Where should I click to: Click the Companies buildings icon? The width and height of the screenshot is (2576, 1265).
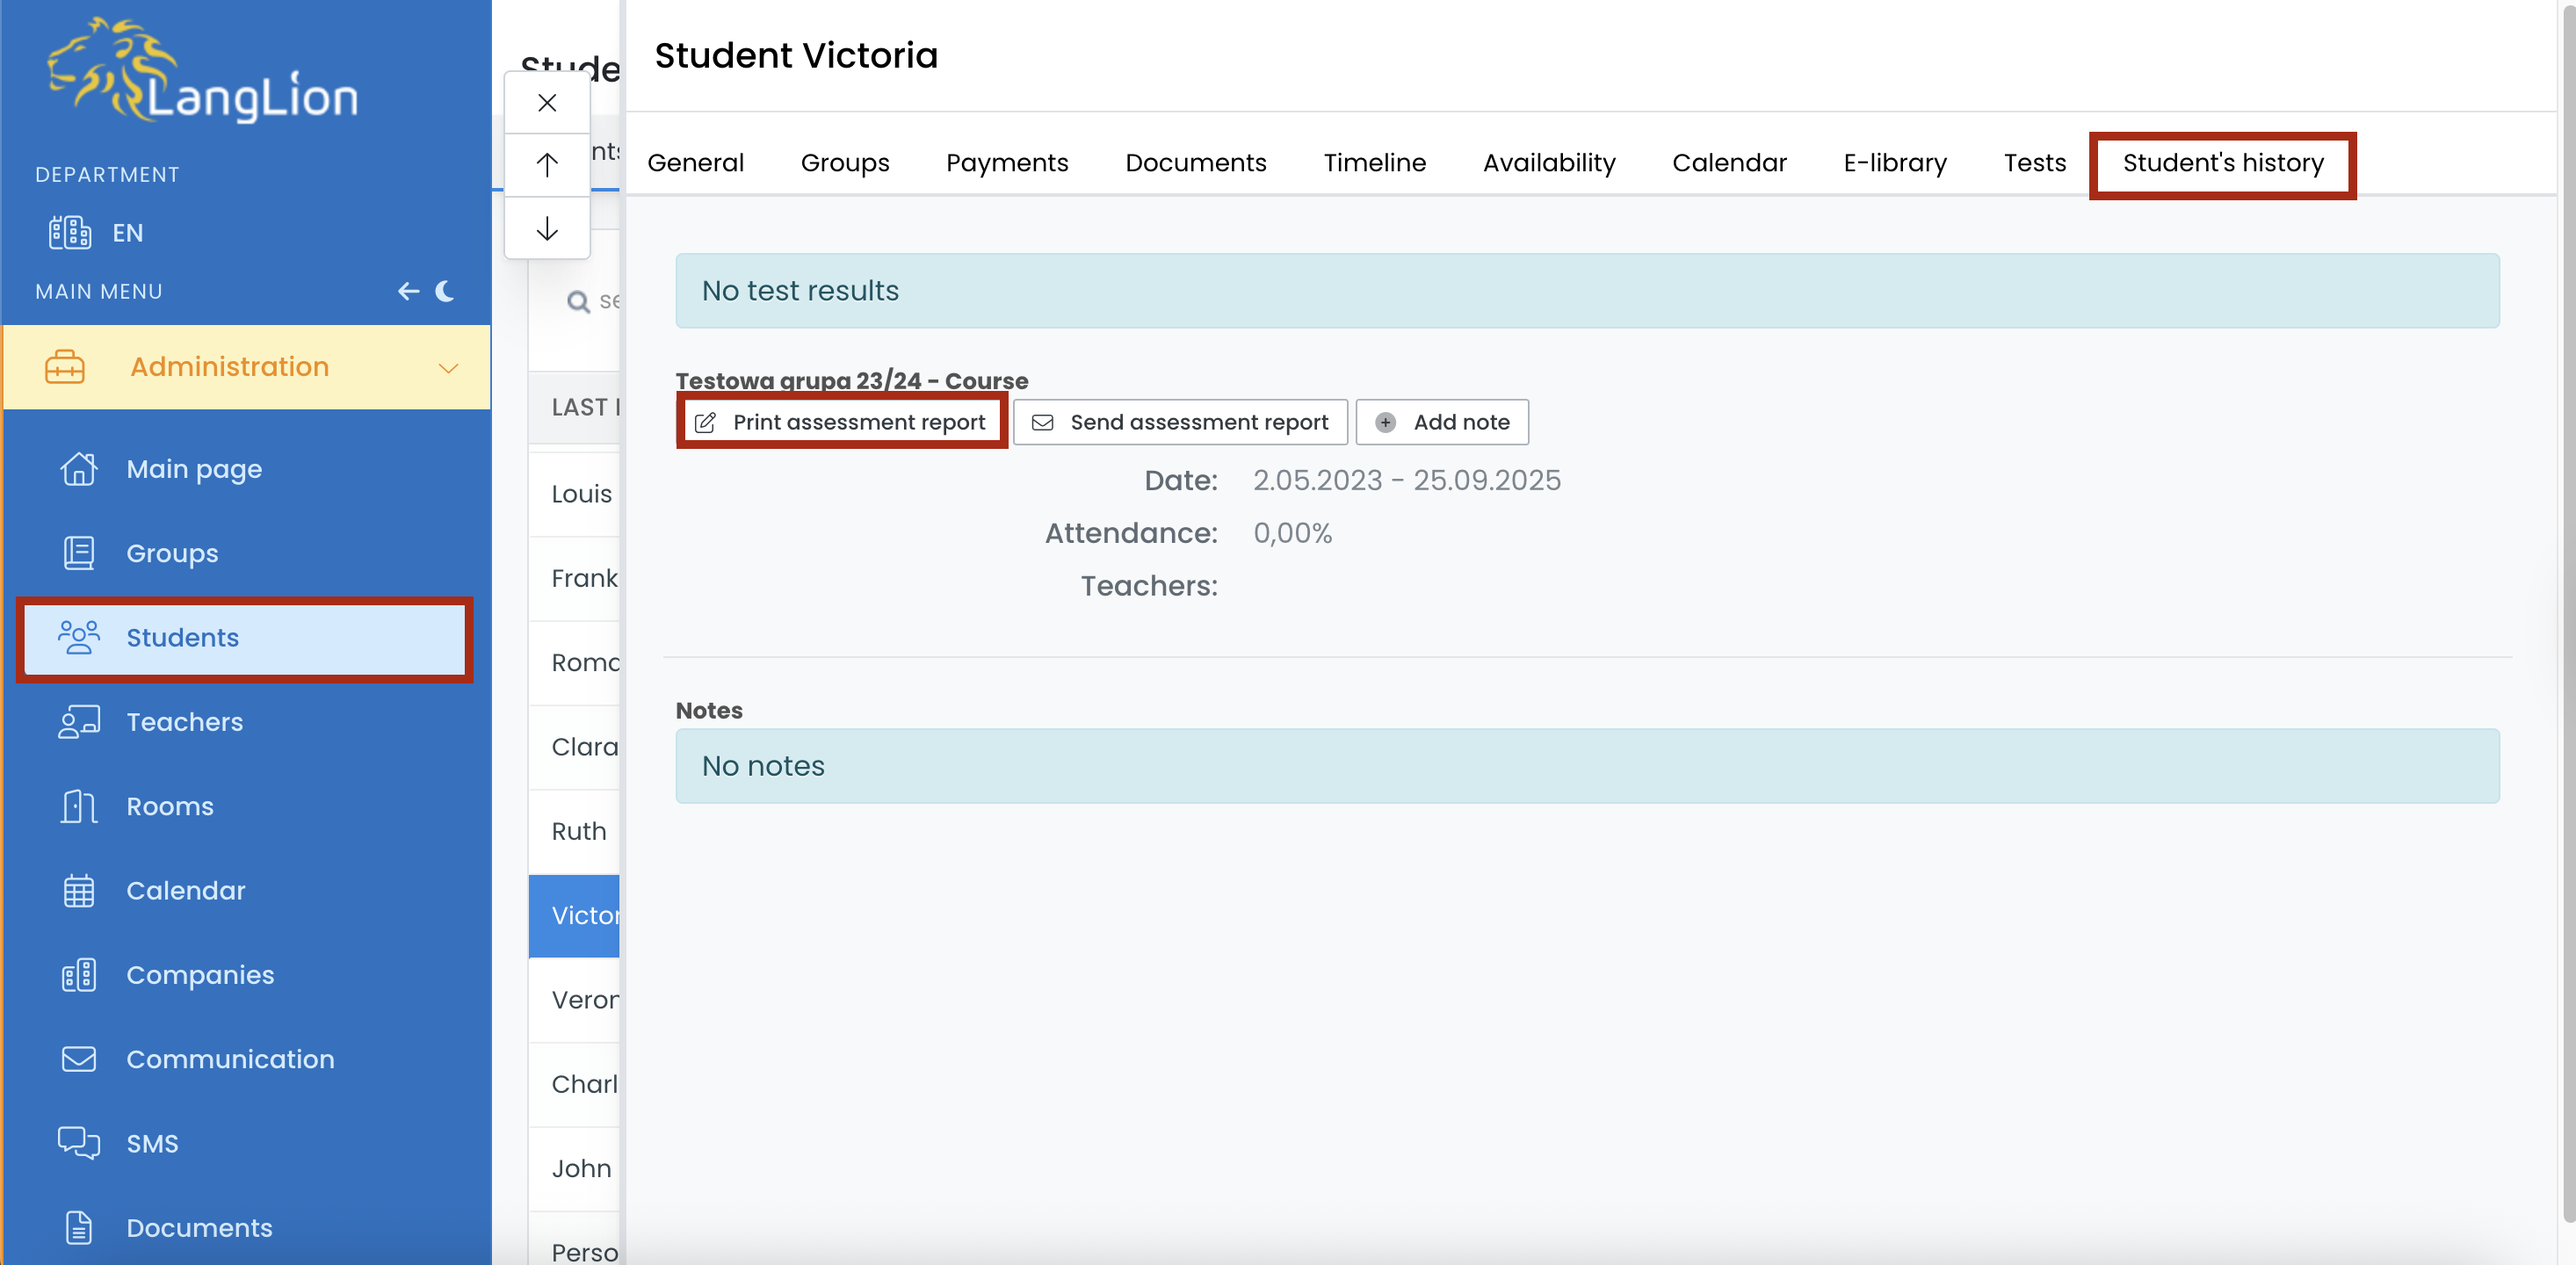(x=79, y=974)
